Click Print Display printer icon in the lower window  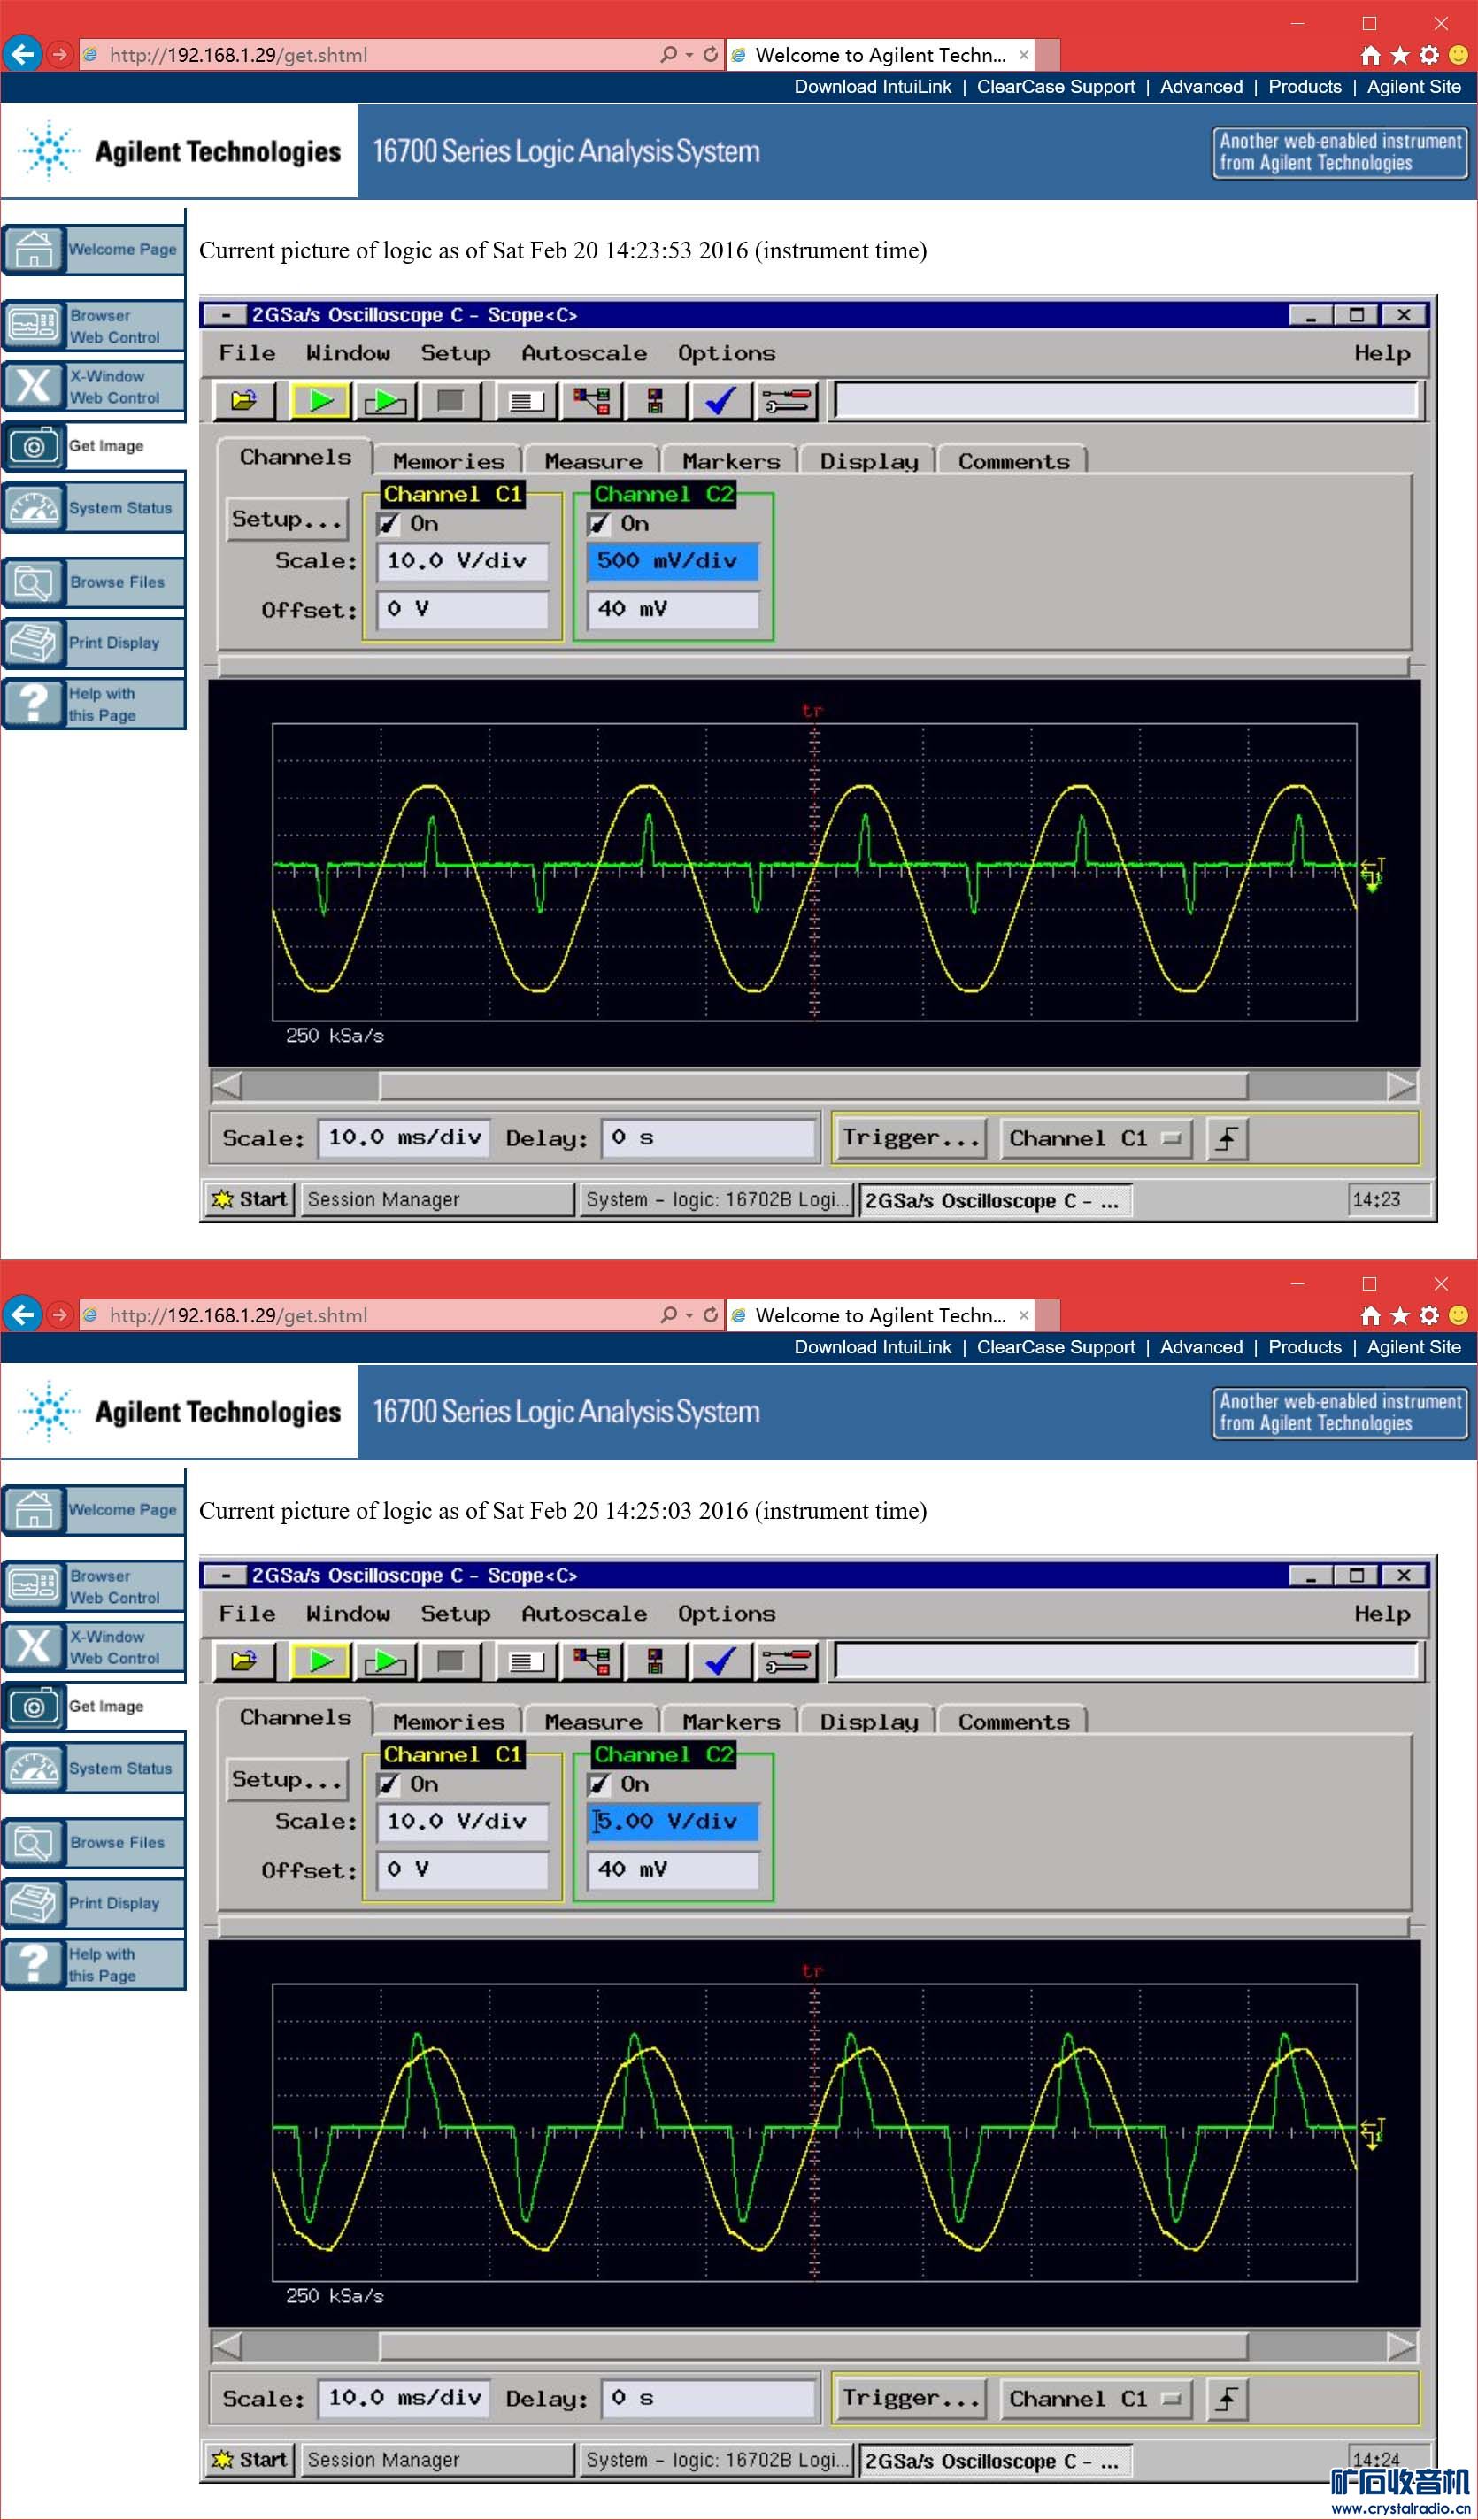click(x=33, y=1903)
